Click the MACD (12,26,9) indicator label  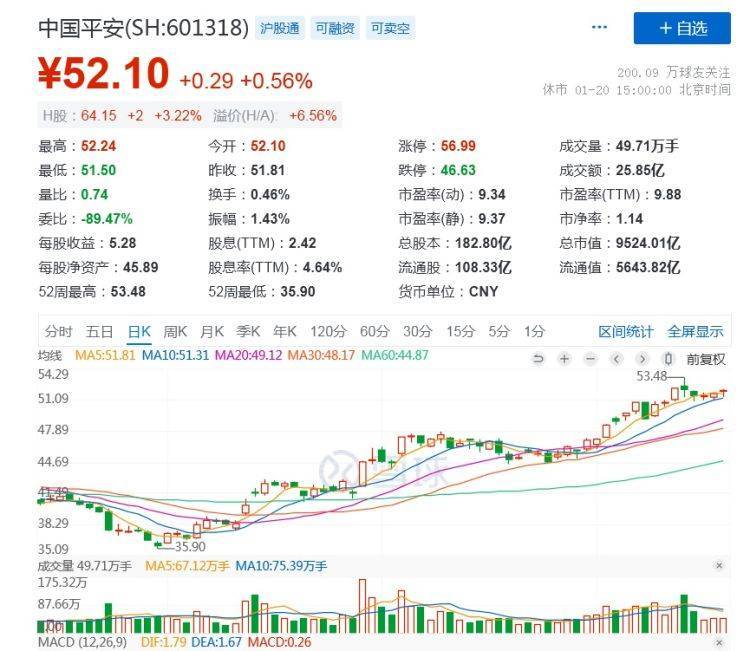[82, 642]
